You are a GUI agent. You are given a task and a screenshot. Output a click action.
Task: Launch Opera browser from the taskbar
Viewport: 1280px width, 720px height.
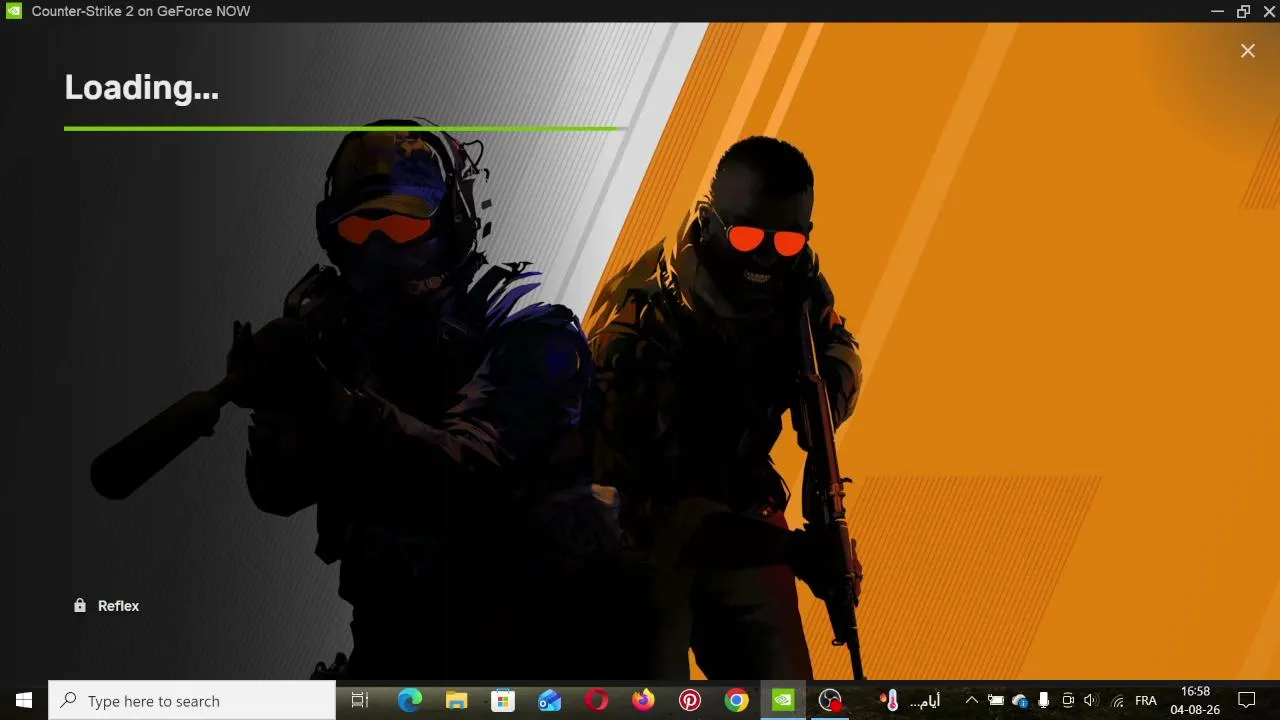pyautogui.click(x=597, y=701)
